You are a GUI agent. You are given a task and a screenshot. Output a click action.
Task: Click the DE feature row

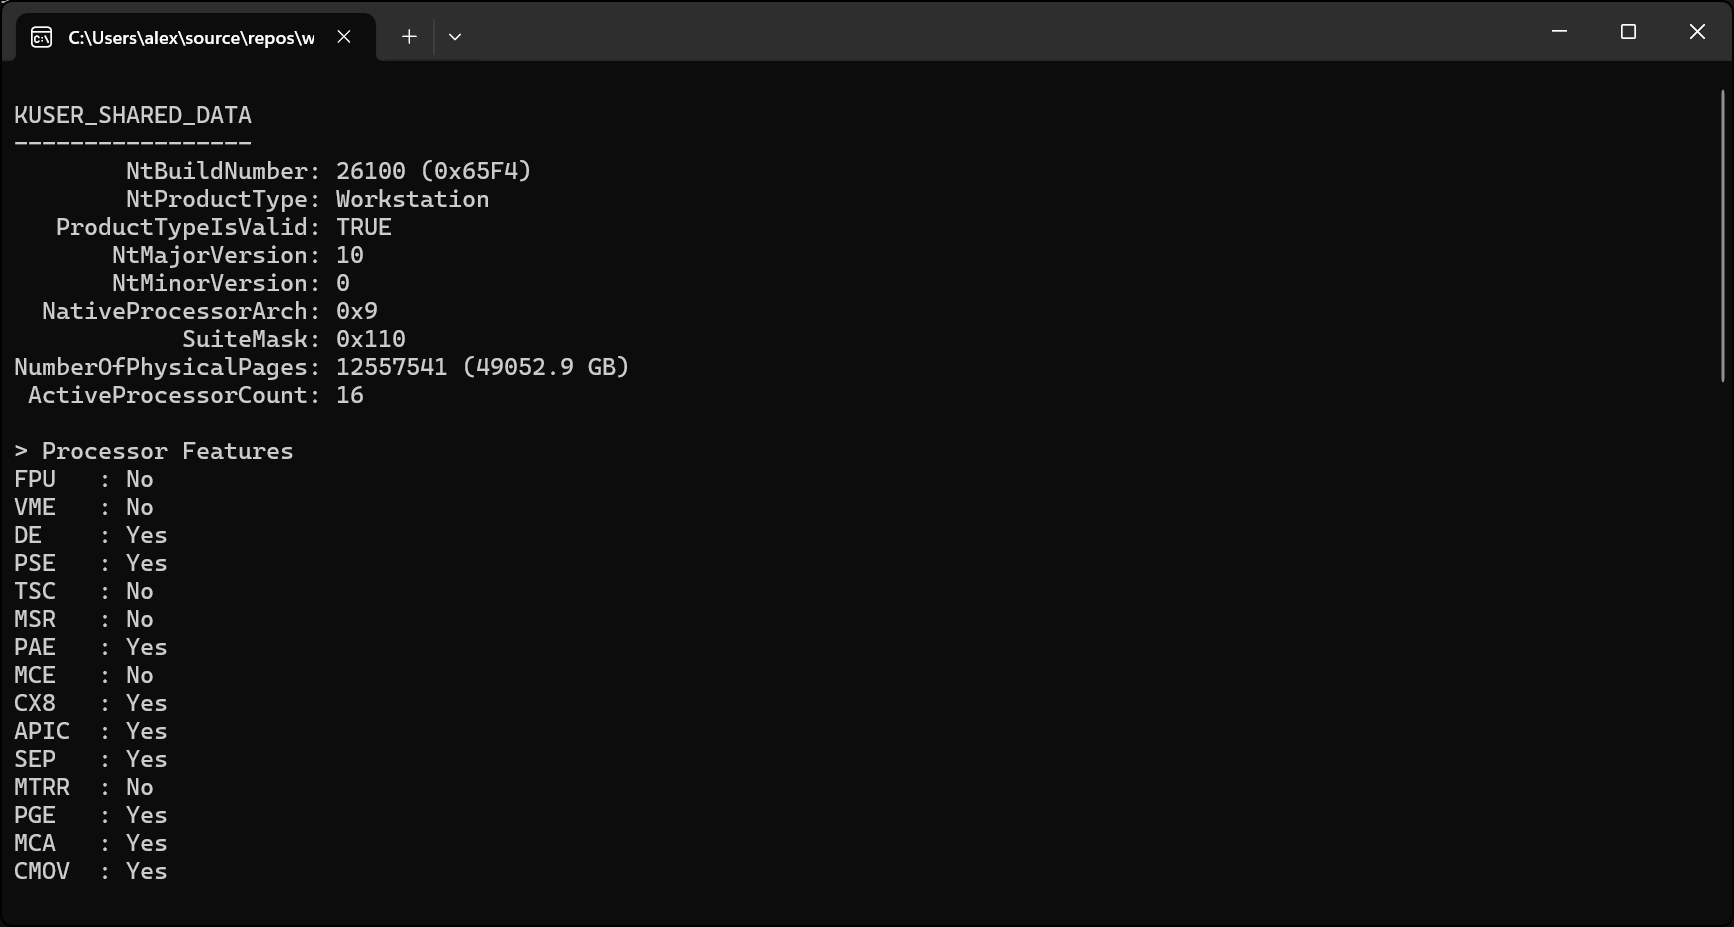91,535
